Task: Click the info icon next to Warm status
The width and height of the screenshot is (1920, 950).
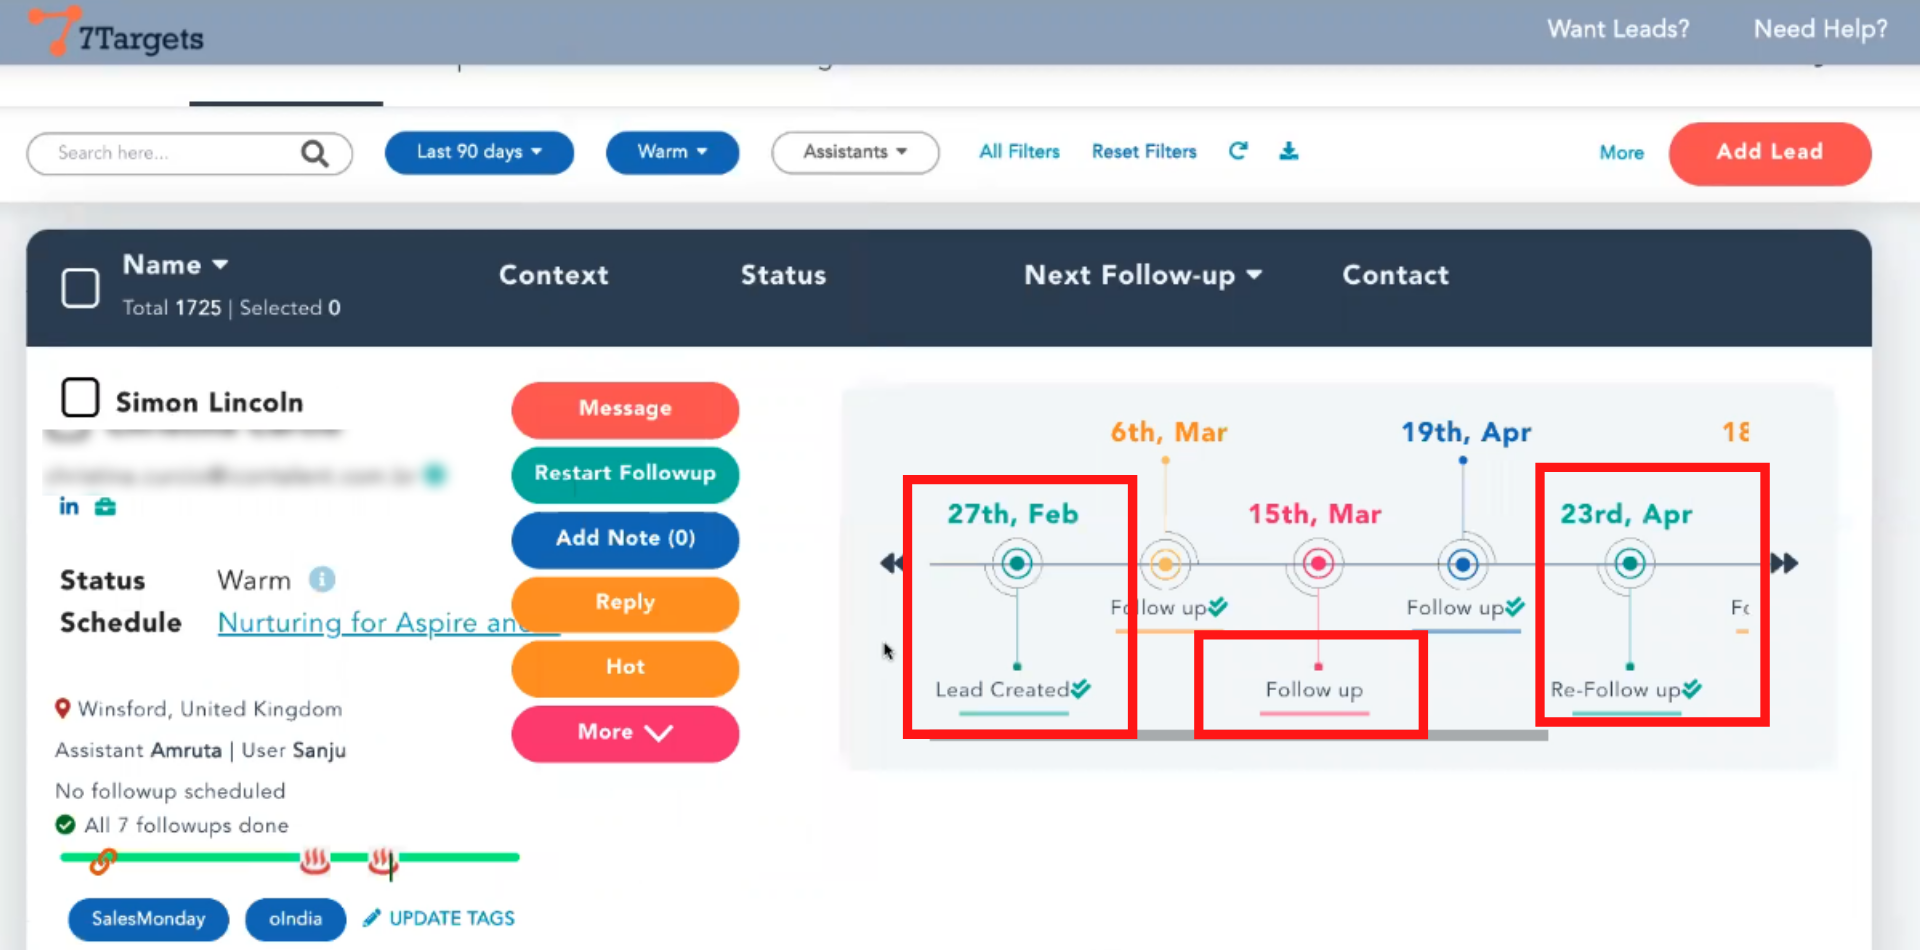Action: (x=322, y=579)
